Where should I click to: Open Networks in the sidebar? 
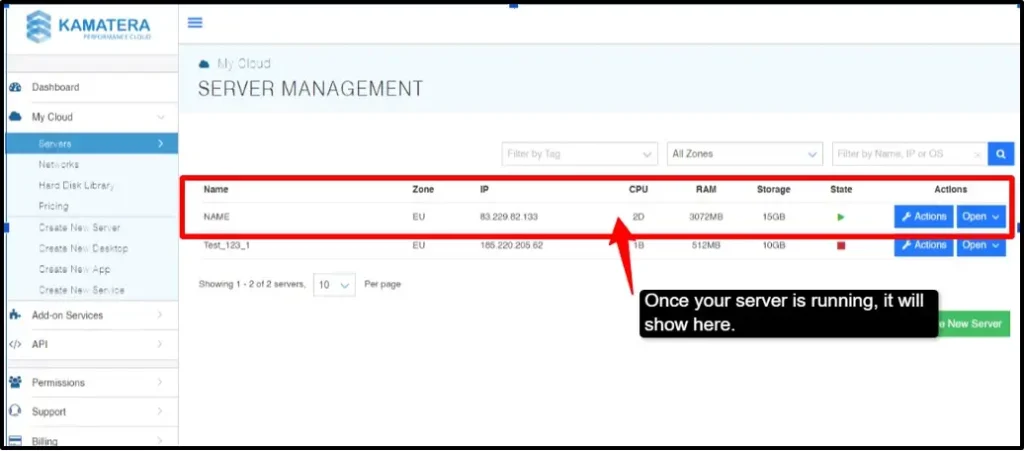59,164
